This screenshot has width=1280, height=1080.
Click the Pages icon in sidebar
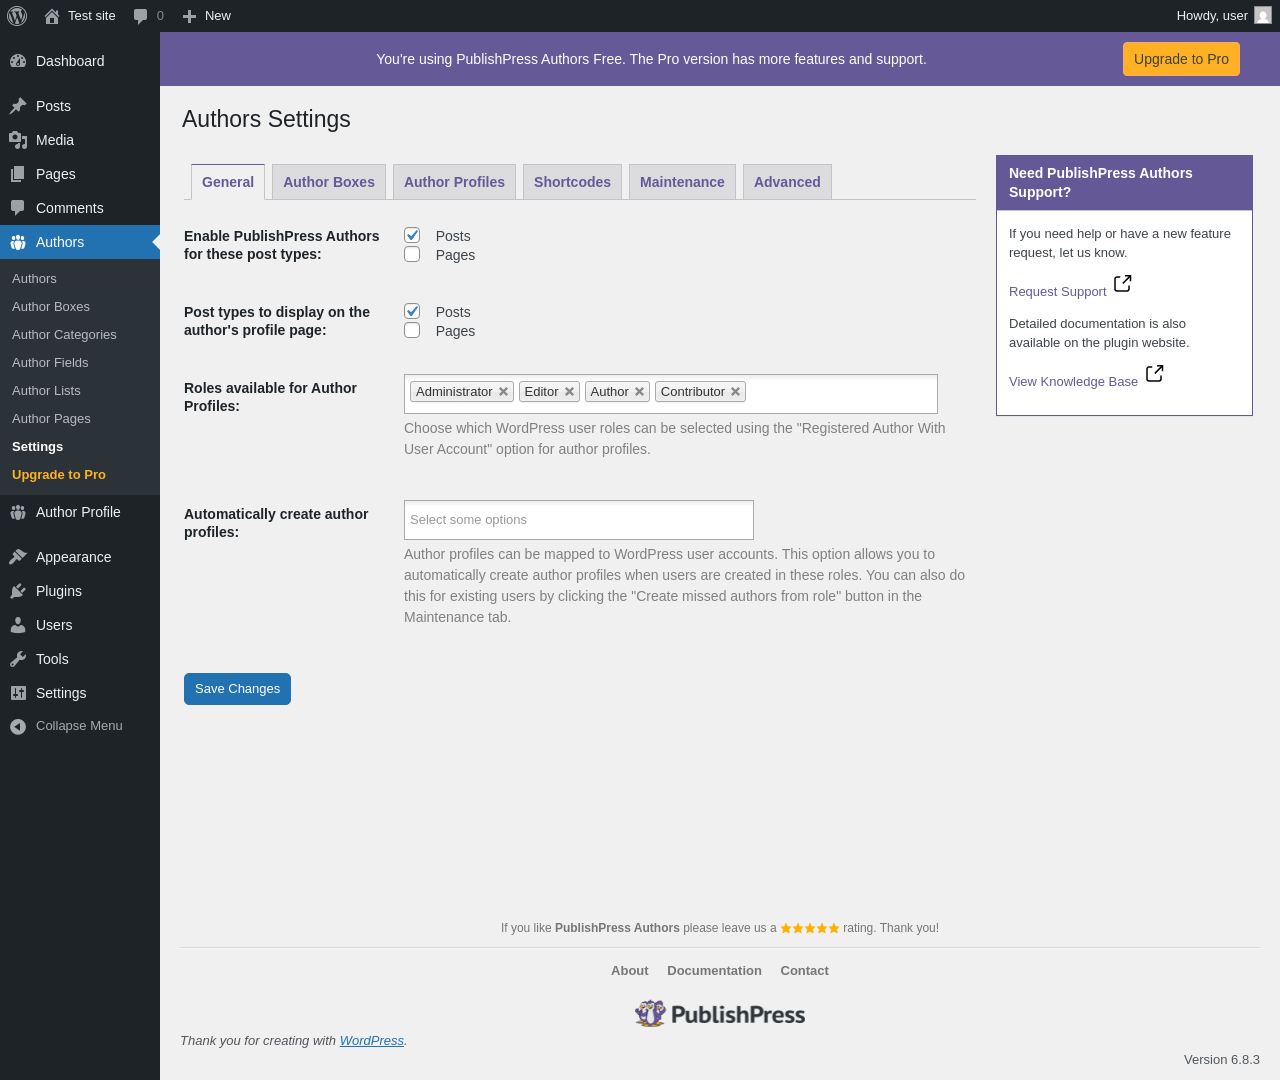point(18,174)
